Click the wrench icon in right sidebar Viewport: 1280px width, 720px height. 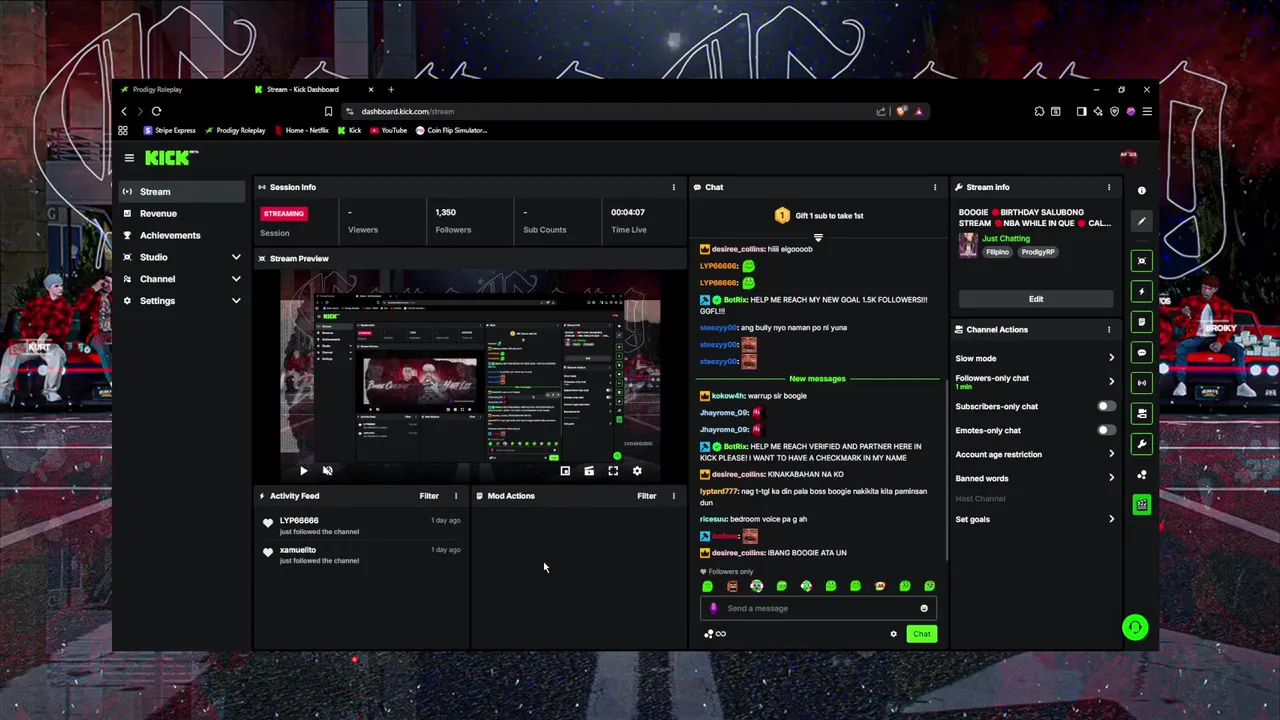(x=1142, y=444)
